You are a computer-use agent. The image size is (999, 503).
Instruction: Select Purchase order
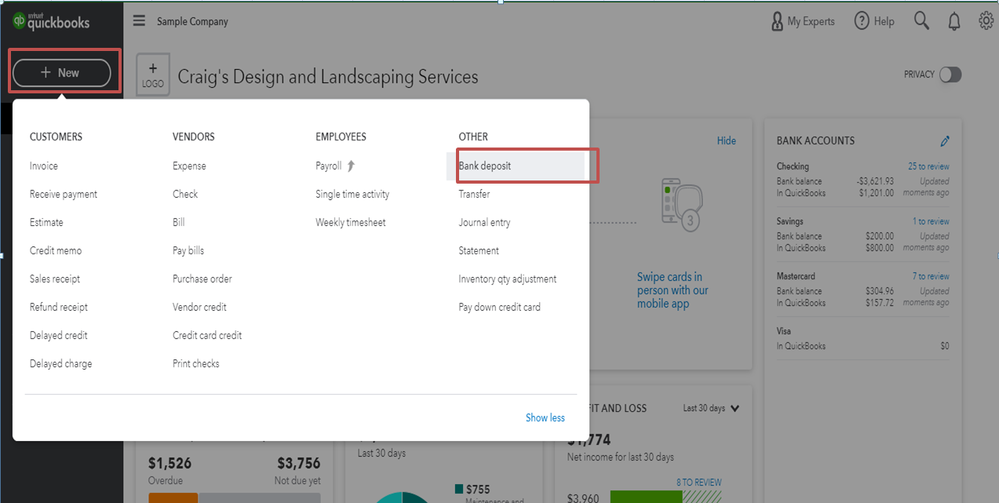[202, 279]
